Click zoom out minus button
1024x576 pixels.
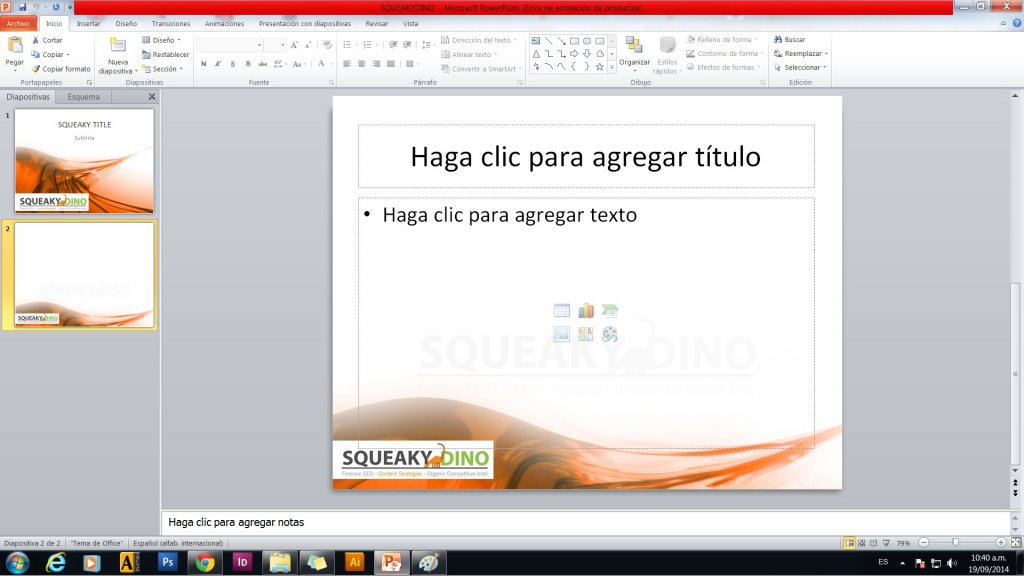923,542
